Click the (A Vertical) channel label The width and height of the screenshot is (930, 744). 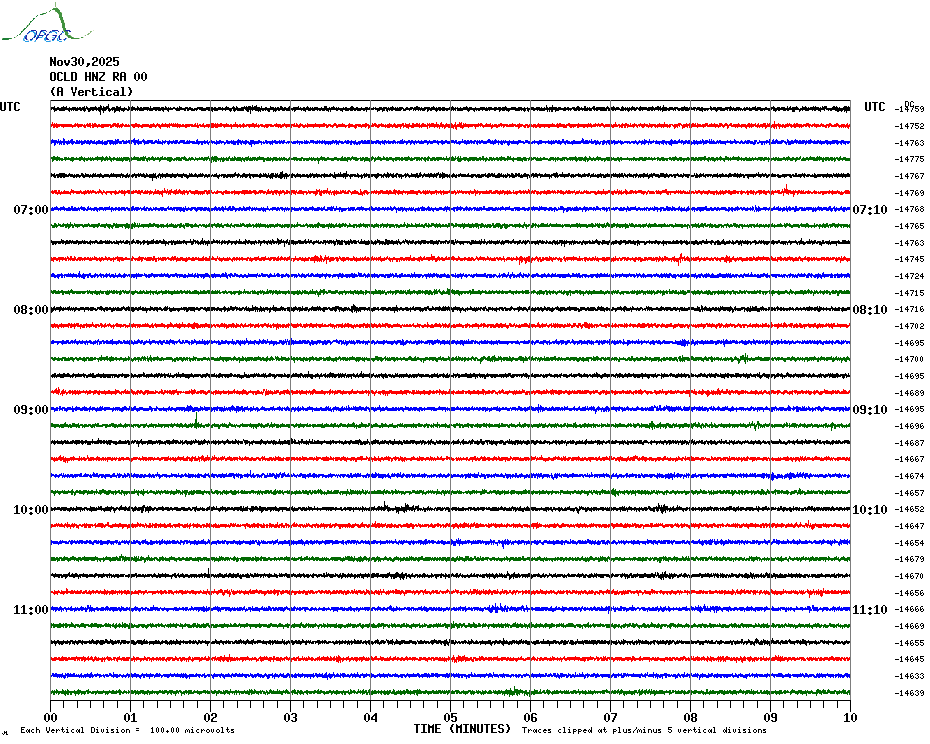[x=91, y=92]
